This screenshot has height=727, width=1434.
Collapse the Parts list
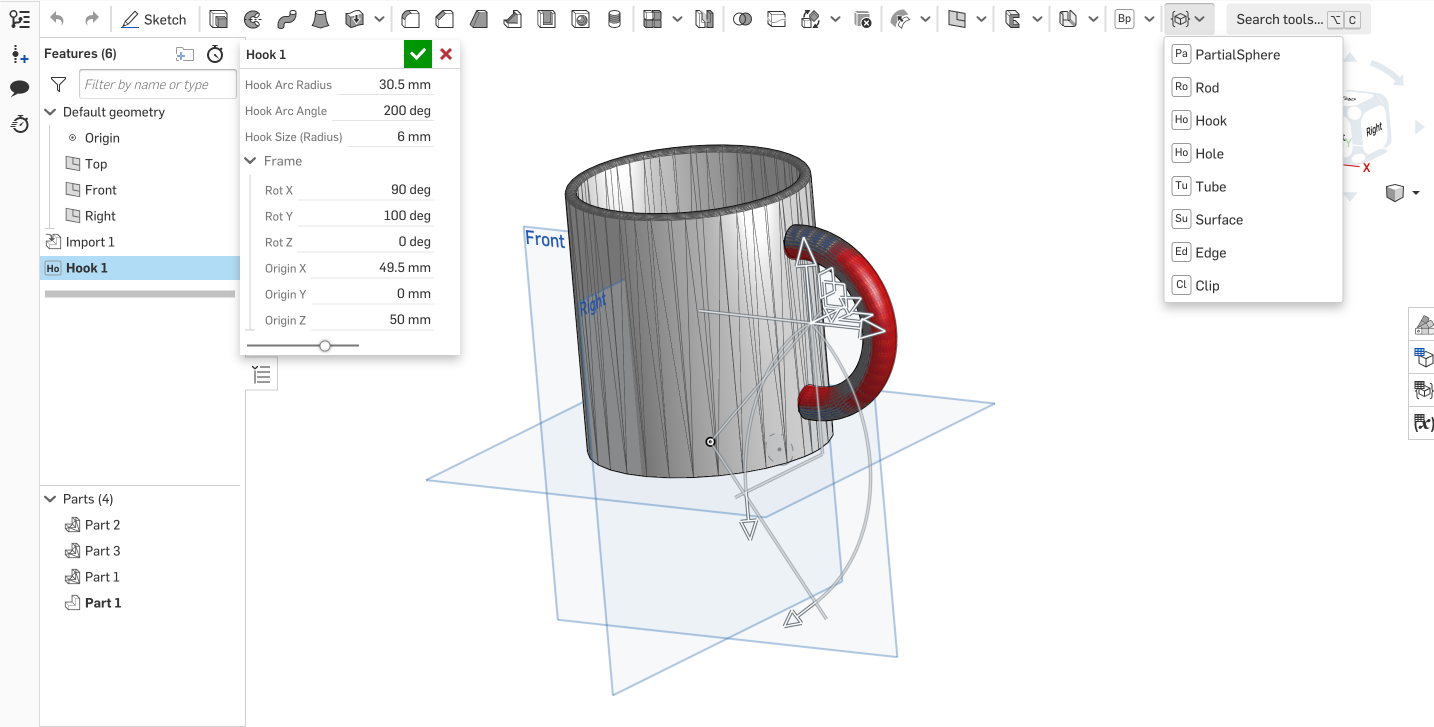point(50,499)
